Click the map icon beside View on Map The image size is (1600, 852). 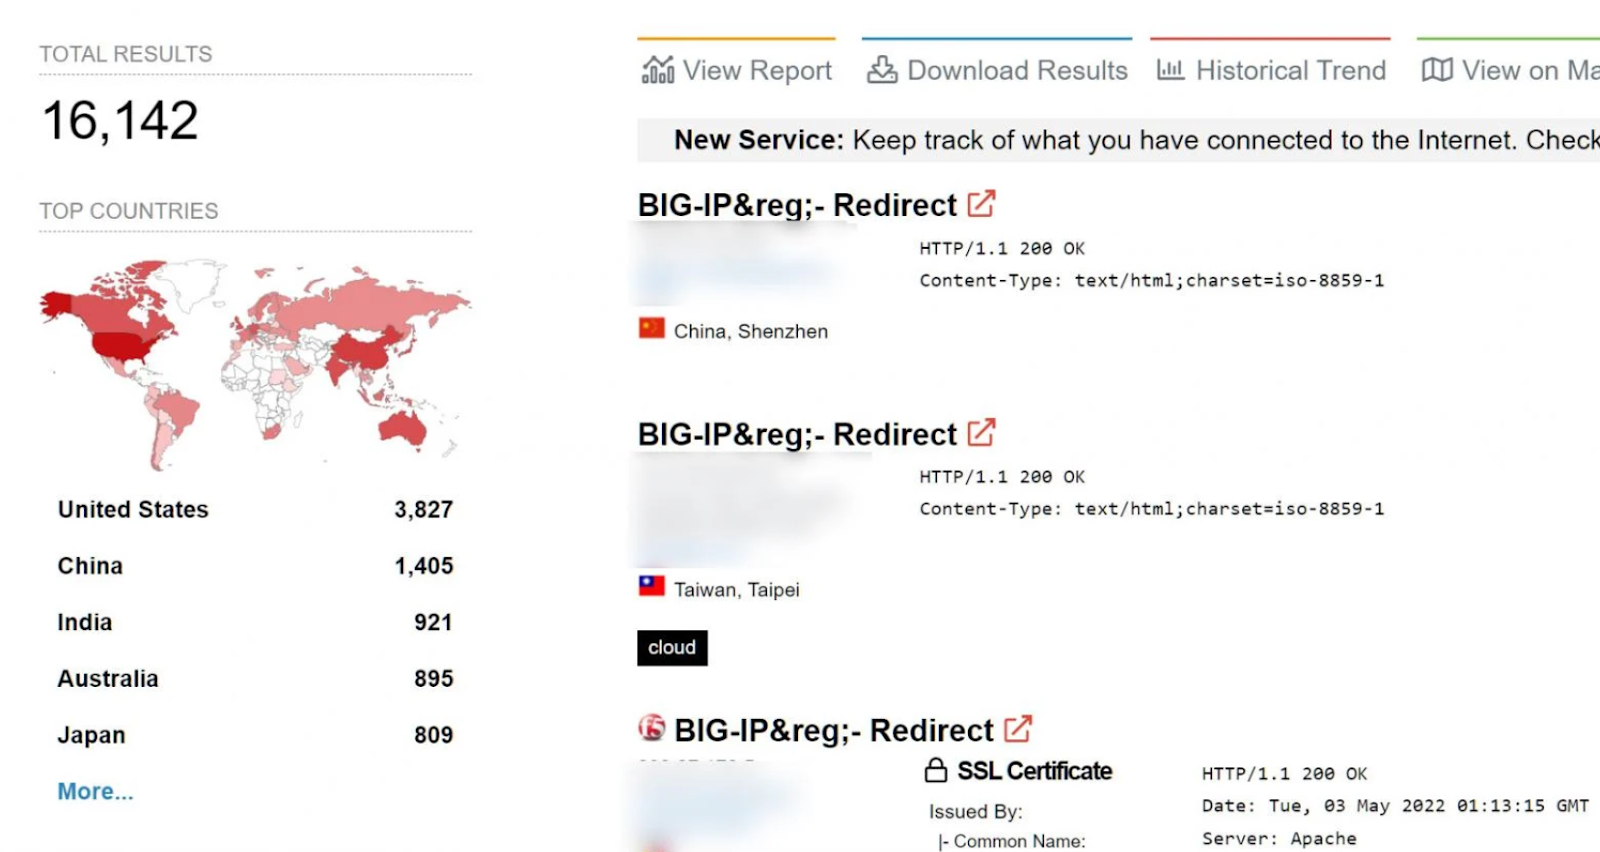click(1437, 70)
